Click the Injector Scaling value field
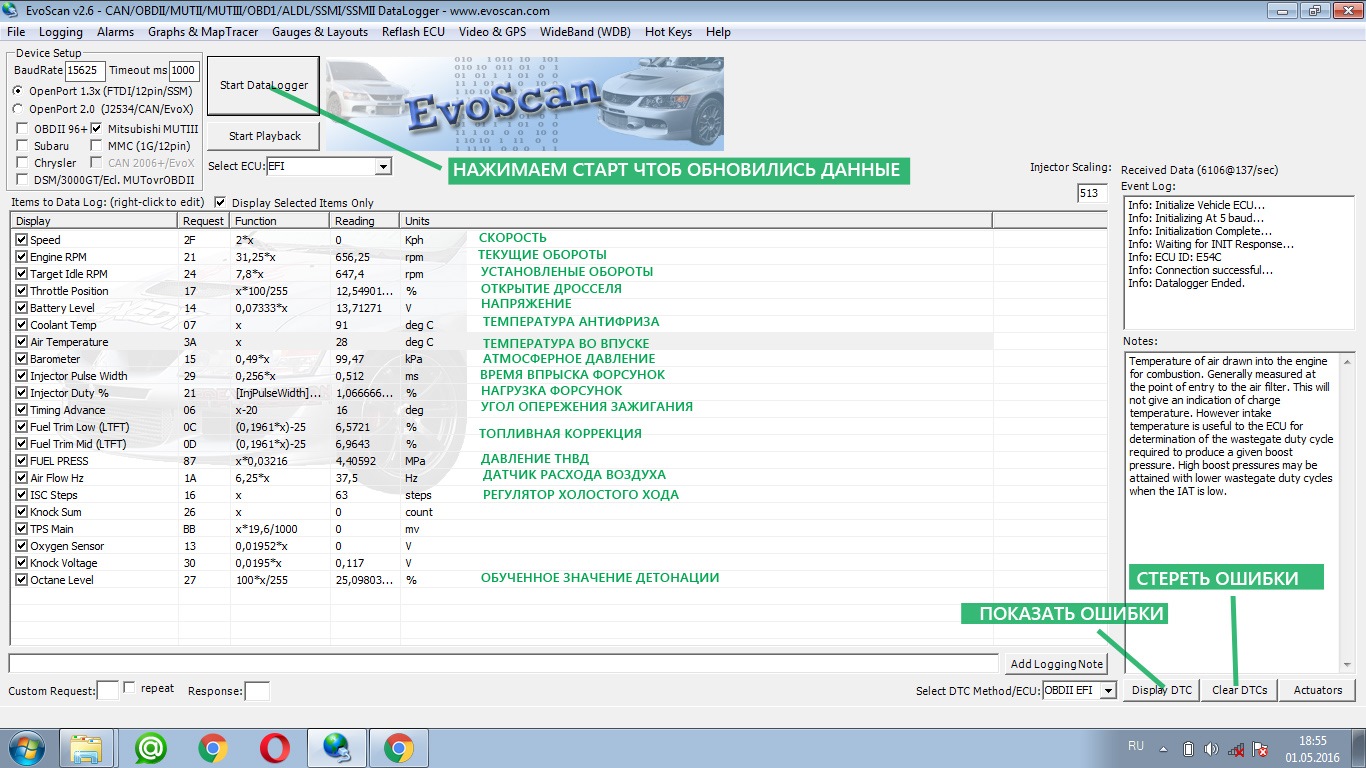Screen dimensions: 1366x768 pyautogui.click(x=1092, y=194)
